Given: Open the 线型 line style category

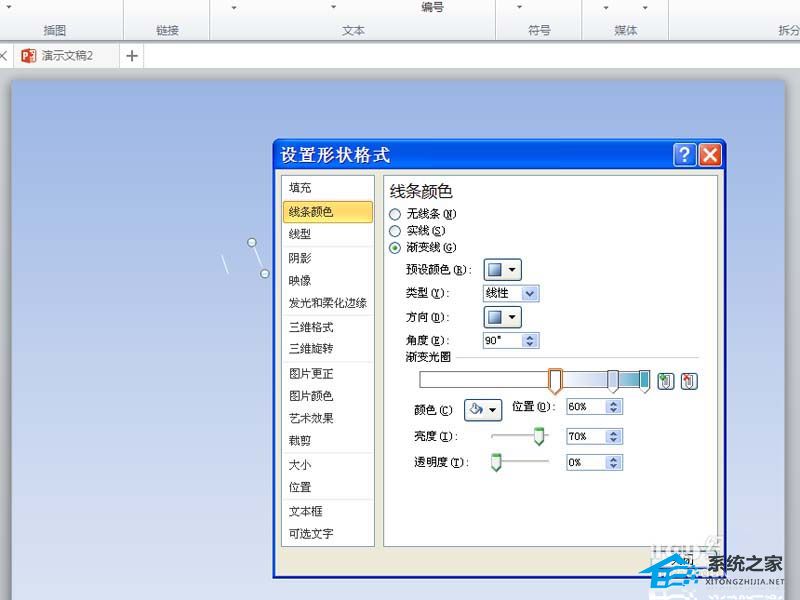Looking at the screenshot, I should 300,234.
